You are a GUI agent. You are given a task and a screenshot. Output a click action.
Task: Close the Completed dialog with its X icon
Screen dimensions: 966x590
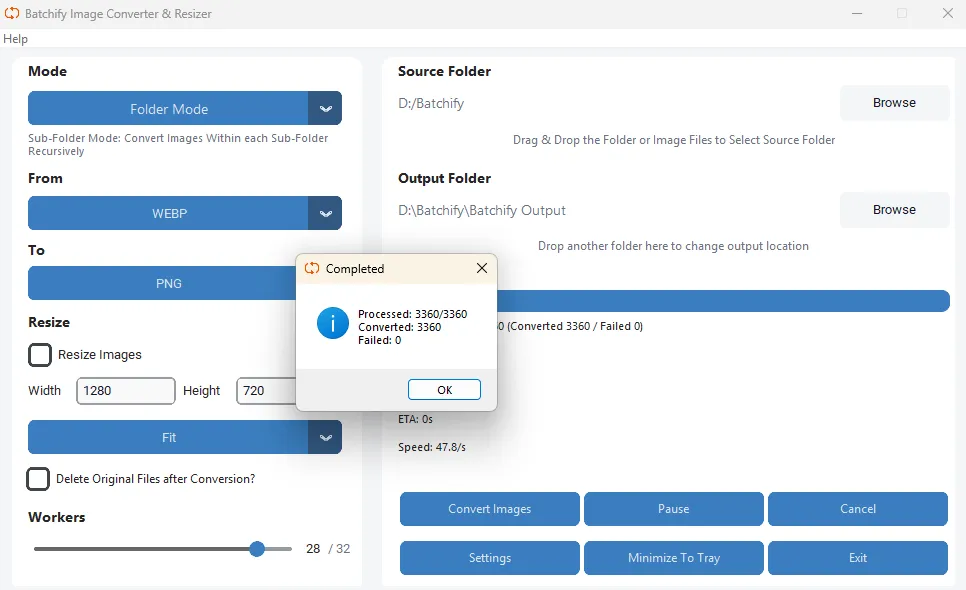(481, 268)
